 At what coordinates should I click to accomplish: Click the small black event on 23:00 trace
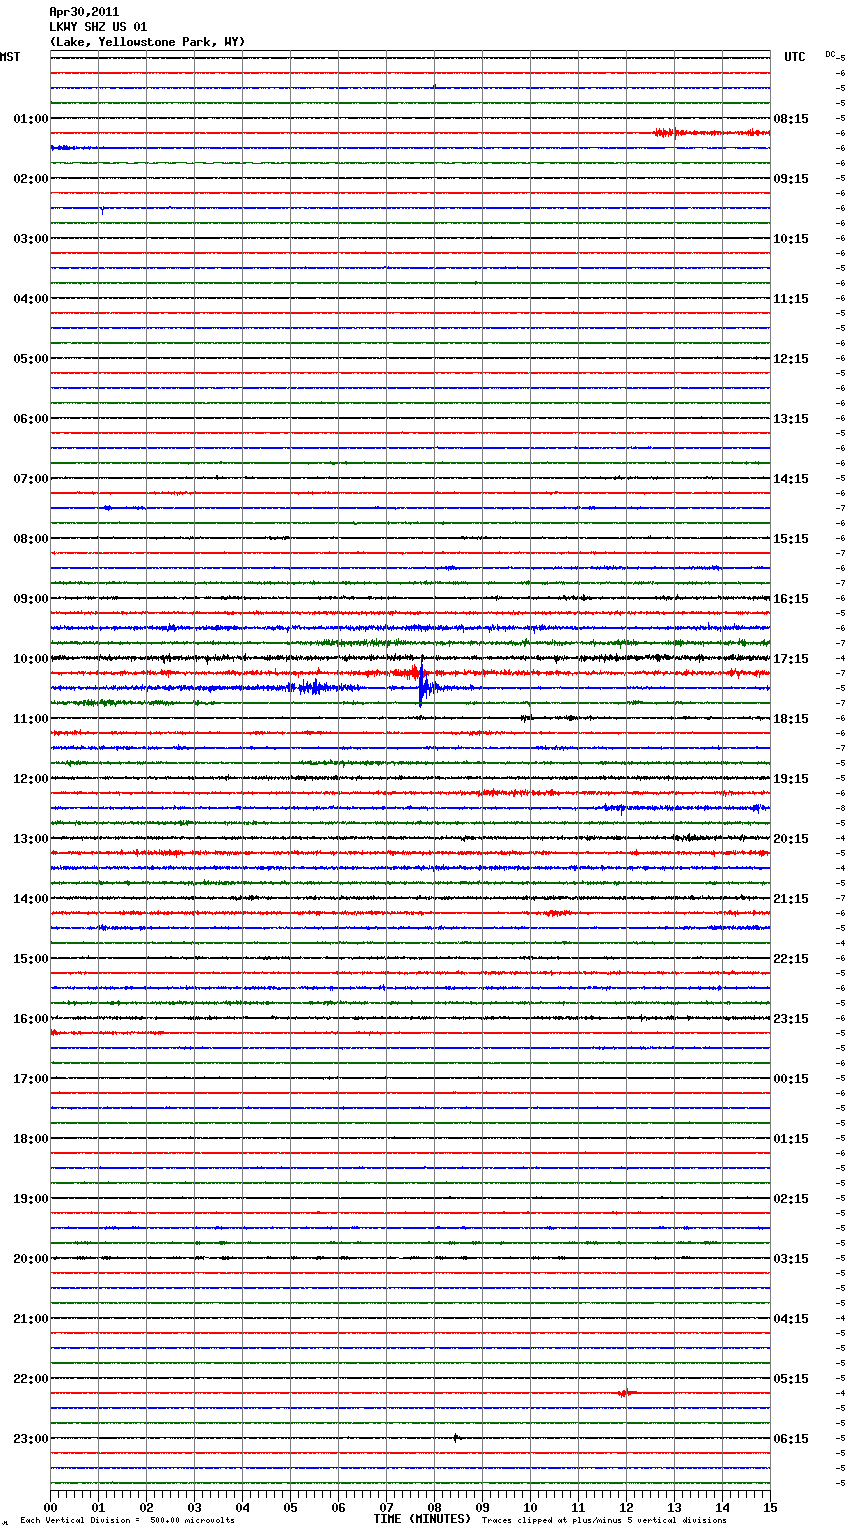coord(456,1438)
